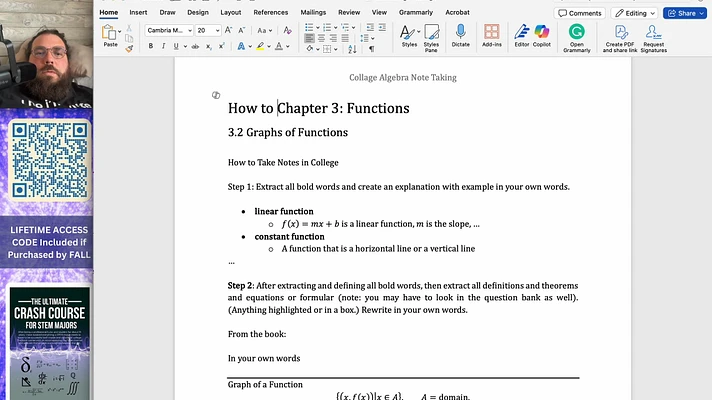
Task: Clear all formatting icon
Action: [x=287, y=30]
